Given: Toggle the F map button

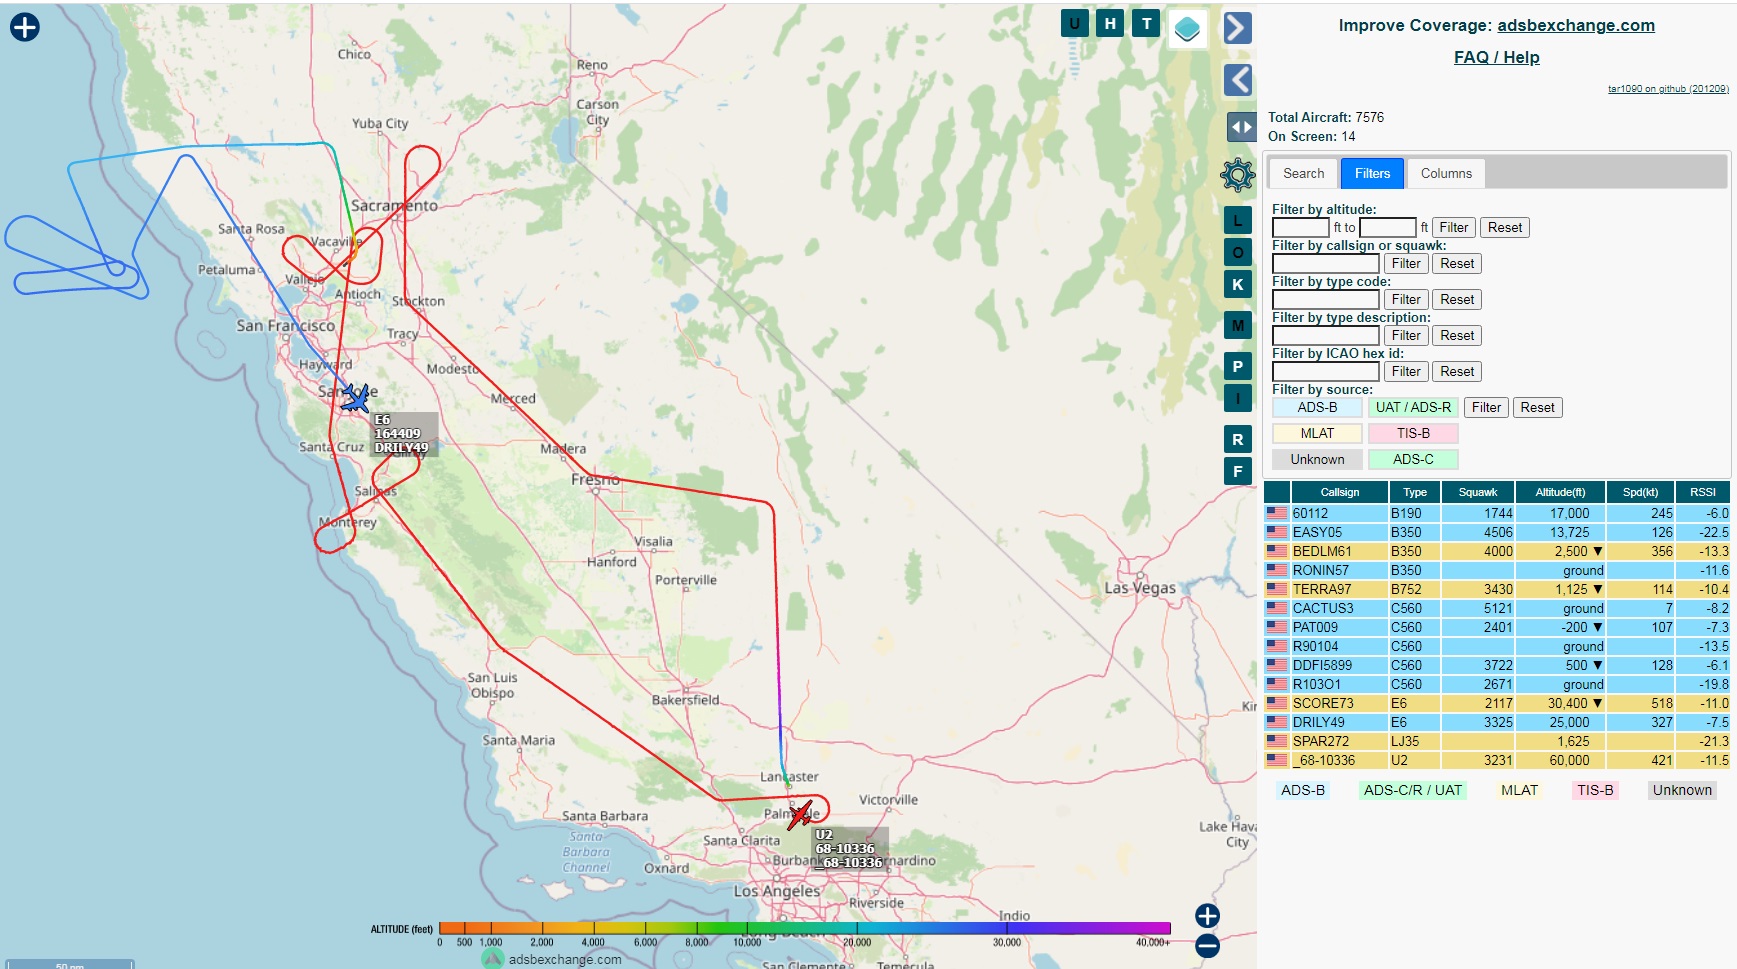Looking at the screenshot, I should (1238, 471).
